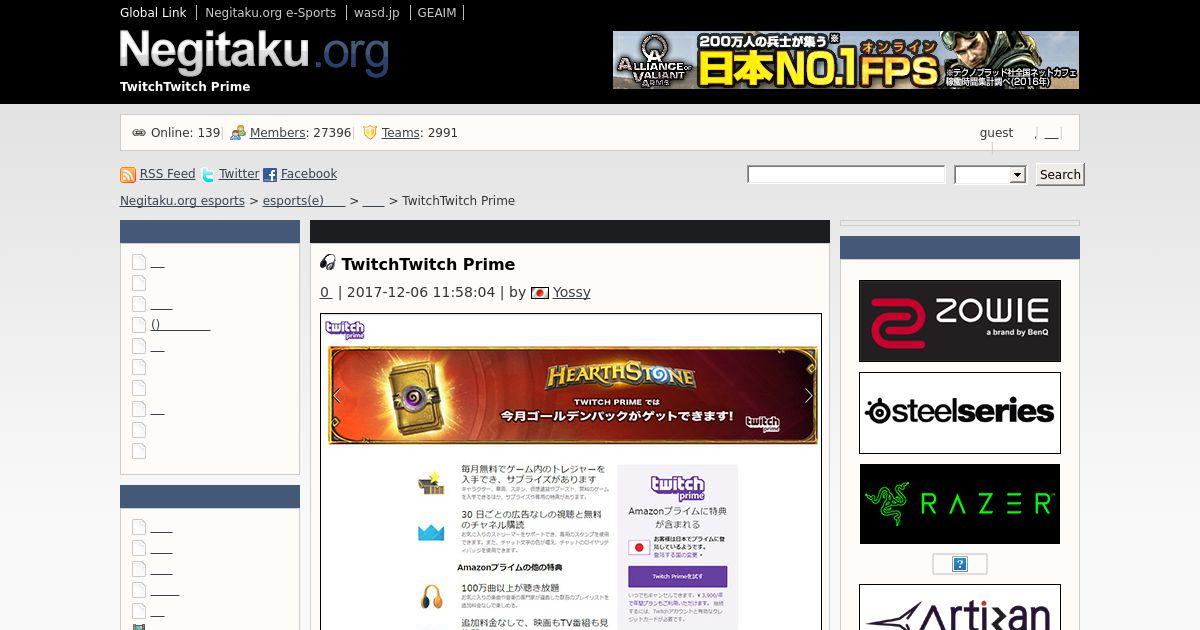Click the purple Twitch Prime trial button
This screenshot has width=1200, height=630.
(x=677, y=577)
